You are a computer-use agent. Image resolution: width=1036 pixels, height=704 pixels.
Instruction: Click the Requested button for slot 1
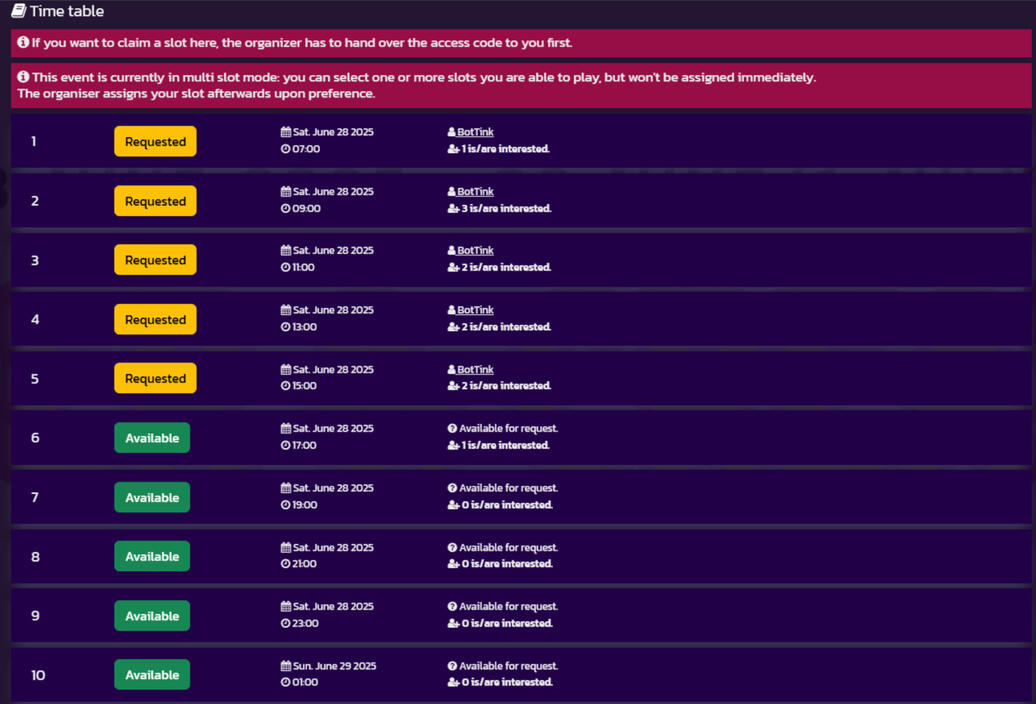[155, 142]
